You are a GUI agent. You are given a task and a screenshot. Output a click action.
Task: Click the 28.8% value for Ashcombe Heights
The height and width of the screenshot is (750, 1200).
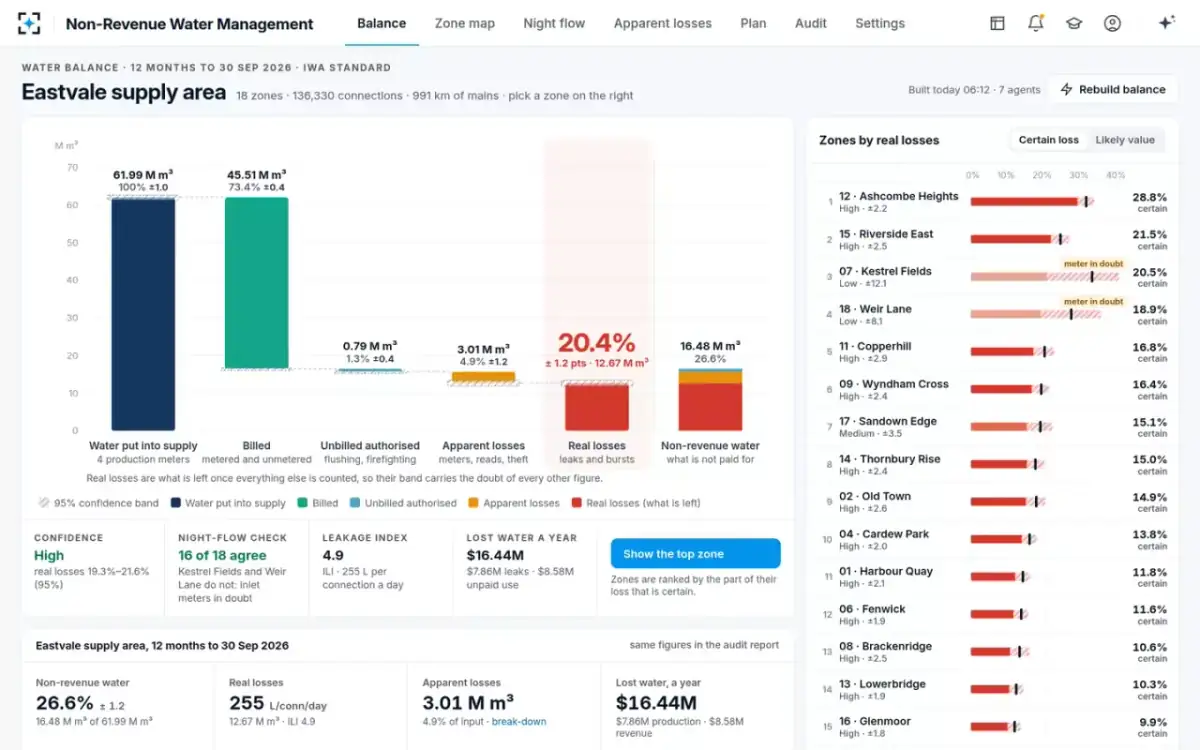point(1149,197)
